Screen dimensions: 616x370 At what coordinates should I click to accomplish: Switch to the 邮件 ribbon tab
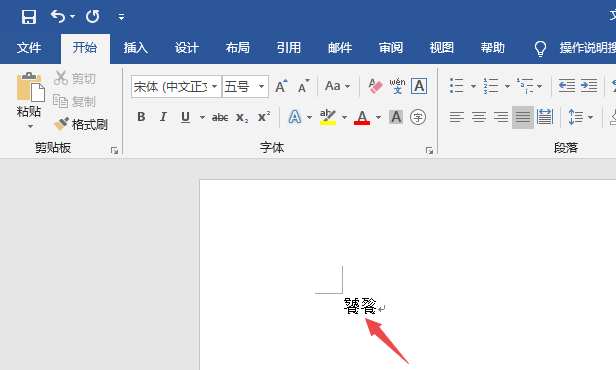pos(340,48)
